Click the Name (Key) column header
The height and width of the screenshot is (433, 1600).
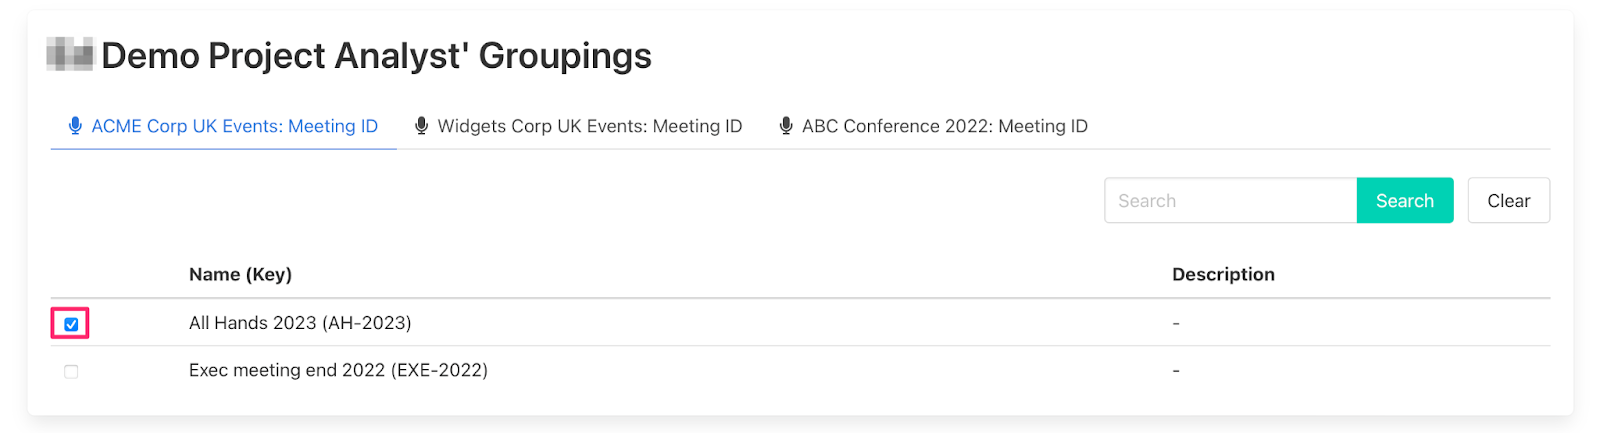click(x=240, y=274)
